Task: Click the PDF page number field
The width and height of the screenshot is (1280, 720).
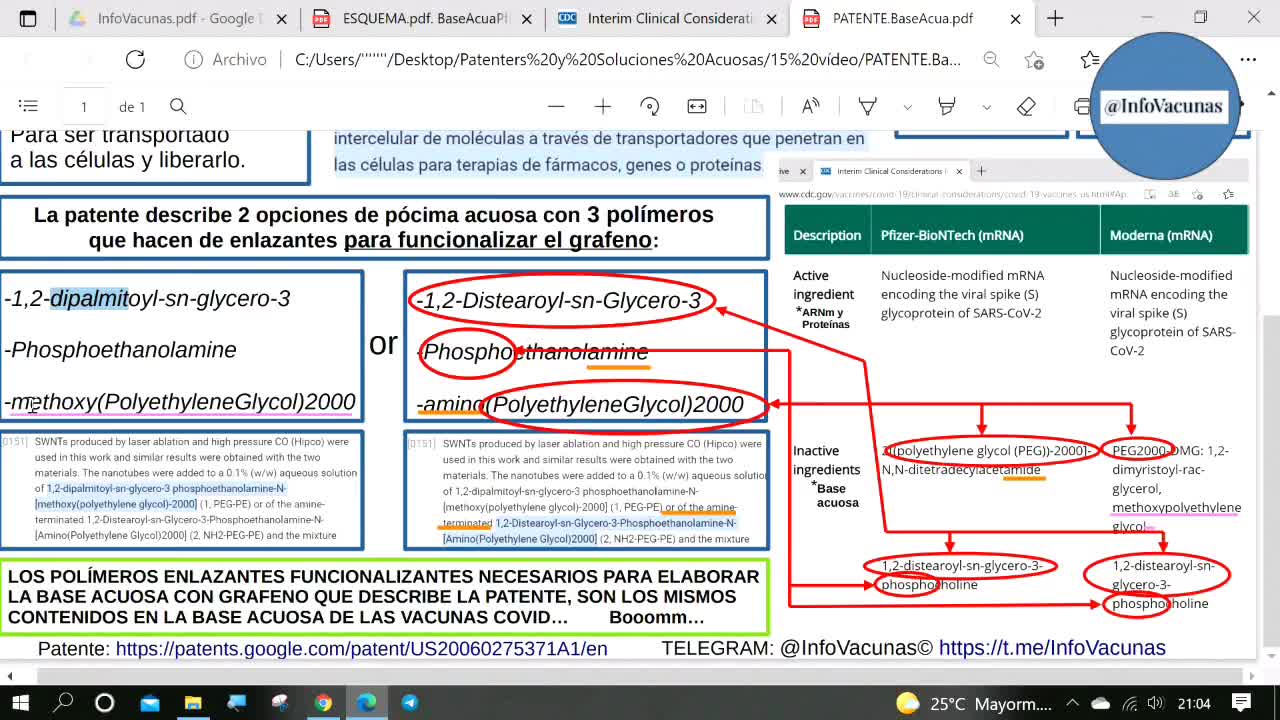Action: coord(84,106)
